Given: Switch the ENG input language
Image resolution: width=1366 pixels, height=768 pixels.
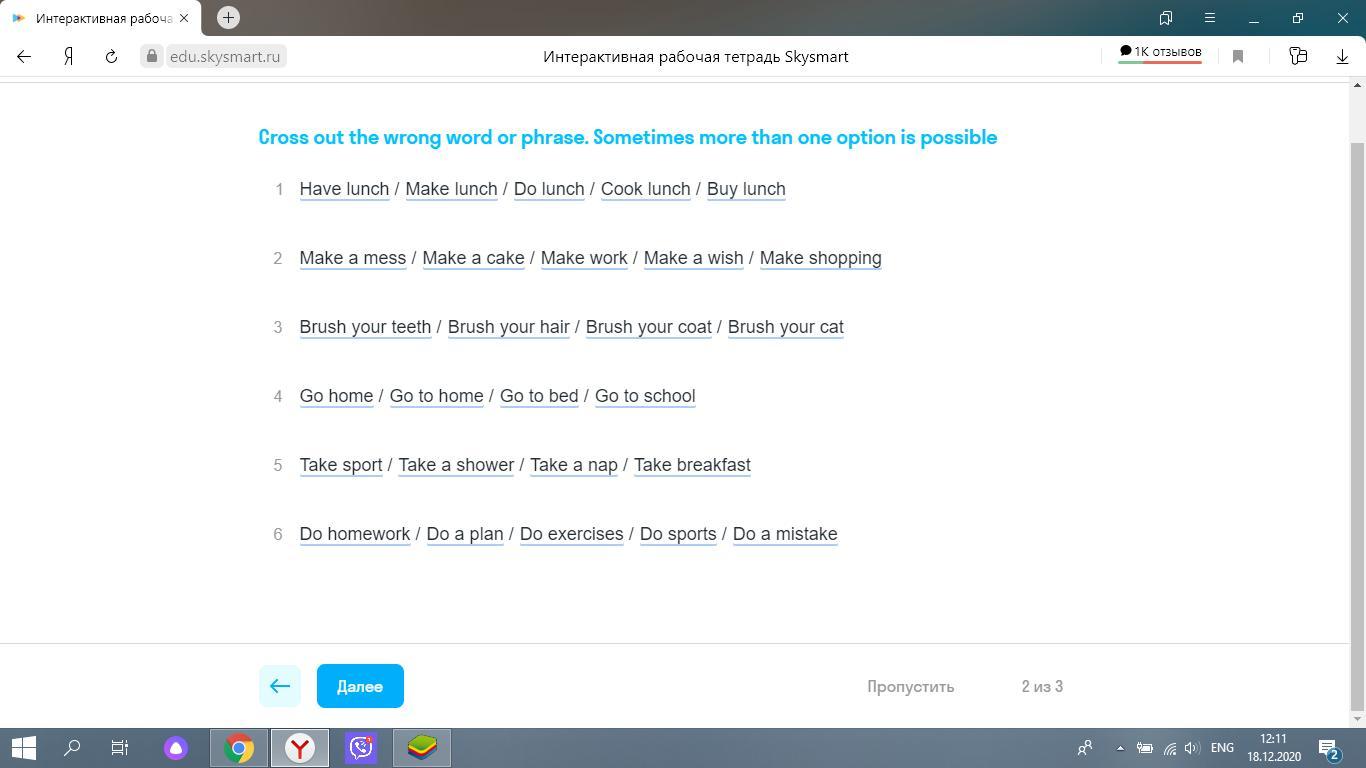Looking at the screenshot, I should [1222, 748].
